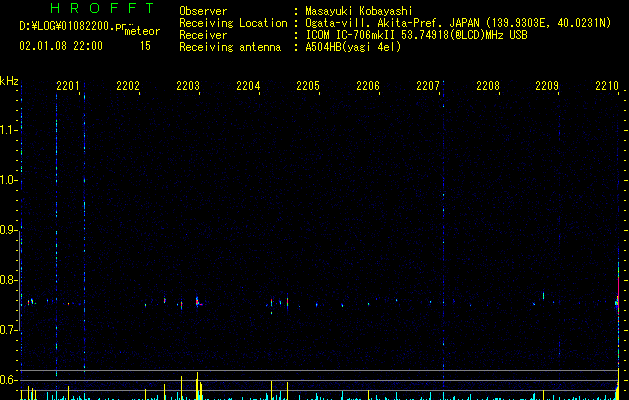Click the 2204 time marker

[248, 85]
